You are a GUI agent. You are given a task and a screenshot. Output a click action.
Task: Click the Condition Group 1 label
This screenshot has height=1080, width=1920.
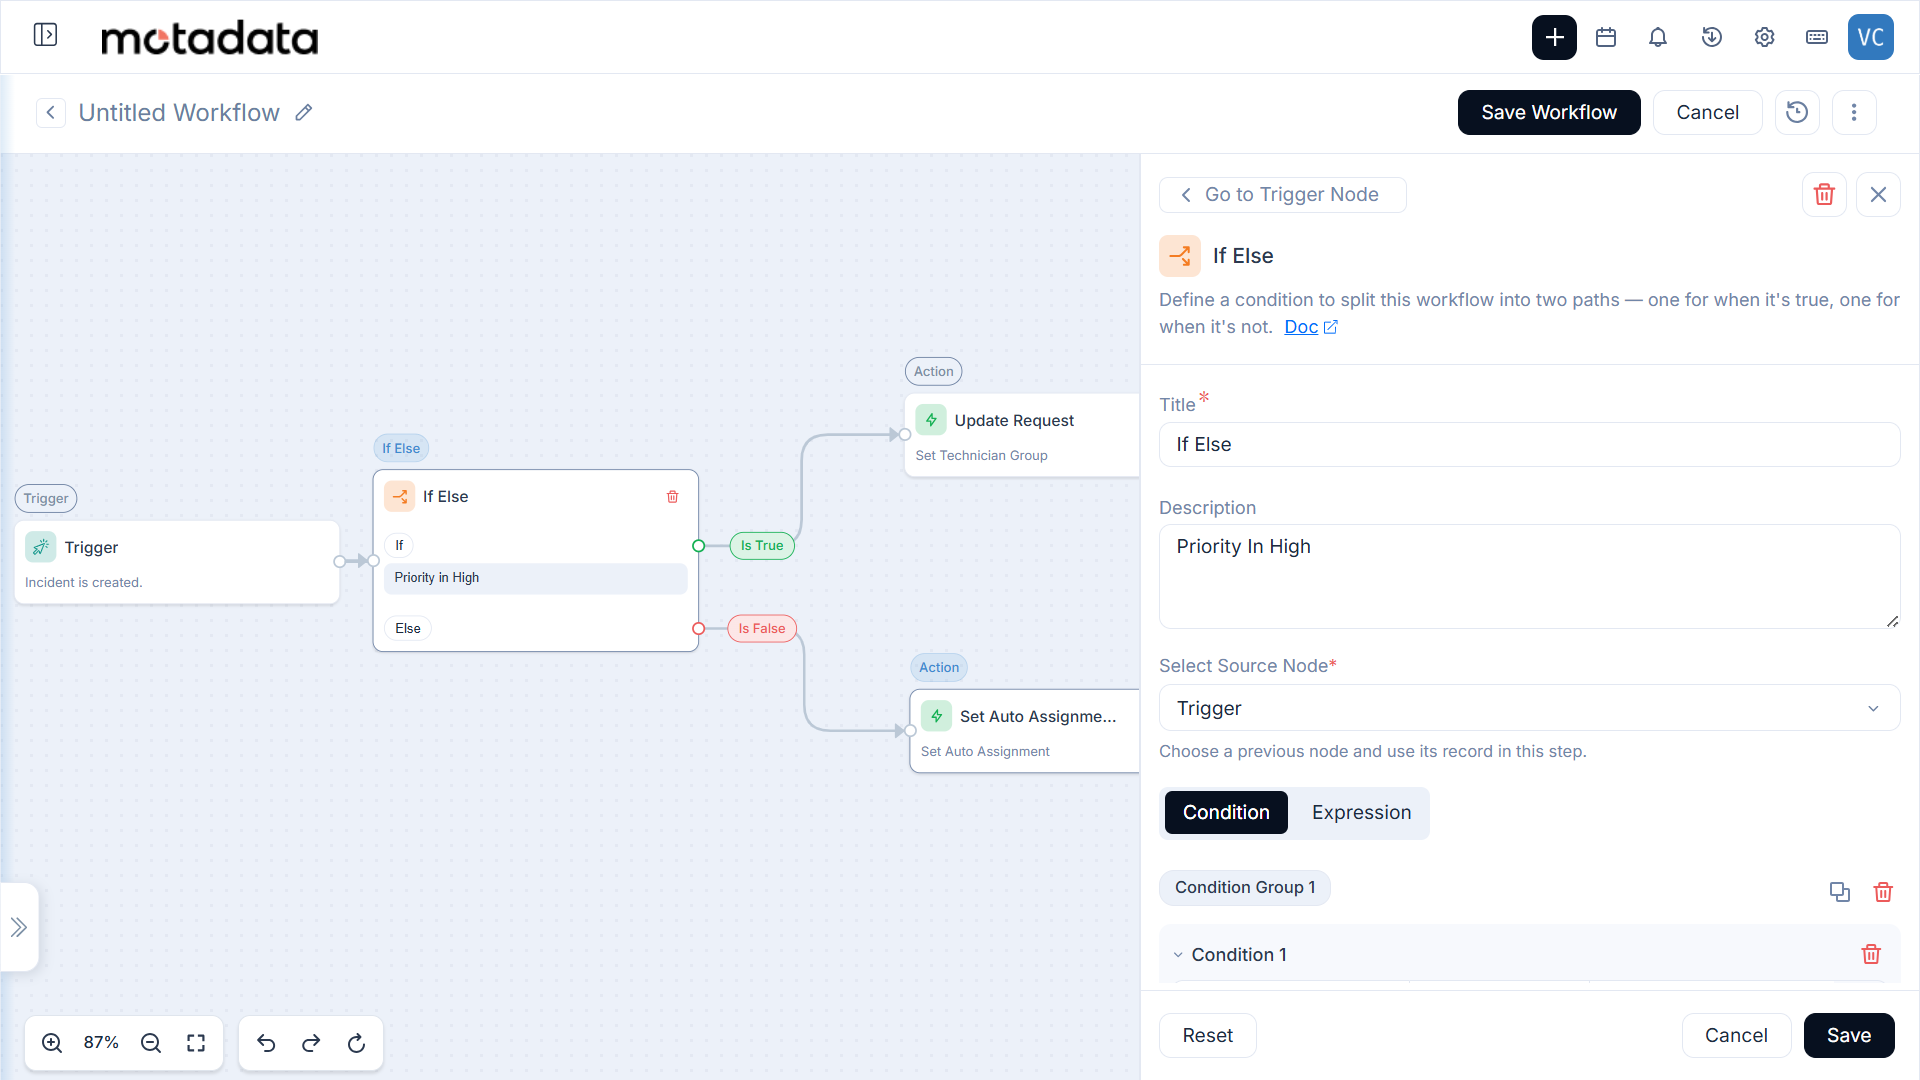1245,887
